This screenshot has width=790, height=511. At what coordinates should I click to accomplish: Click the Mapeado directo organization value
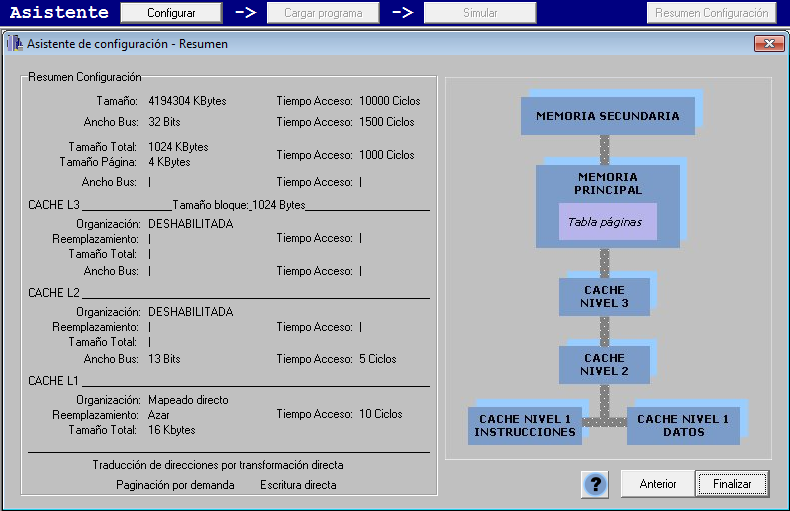point(188,400)
